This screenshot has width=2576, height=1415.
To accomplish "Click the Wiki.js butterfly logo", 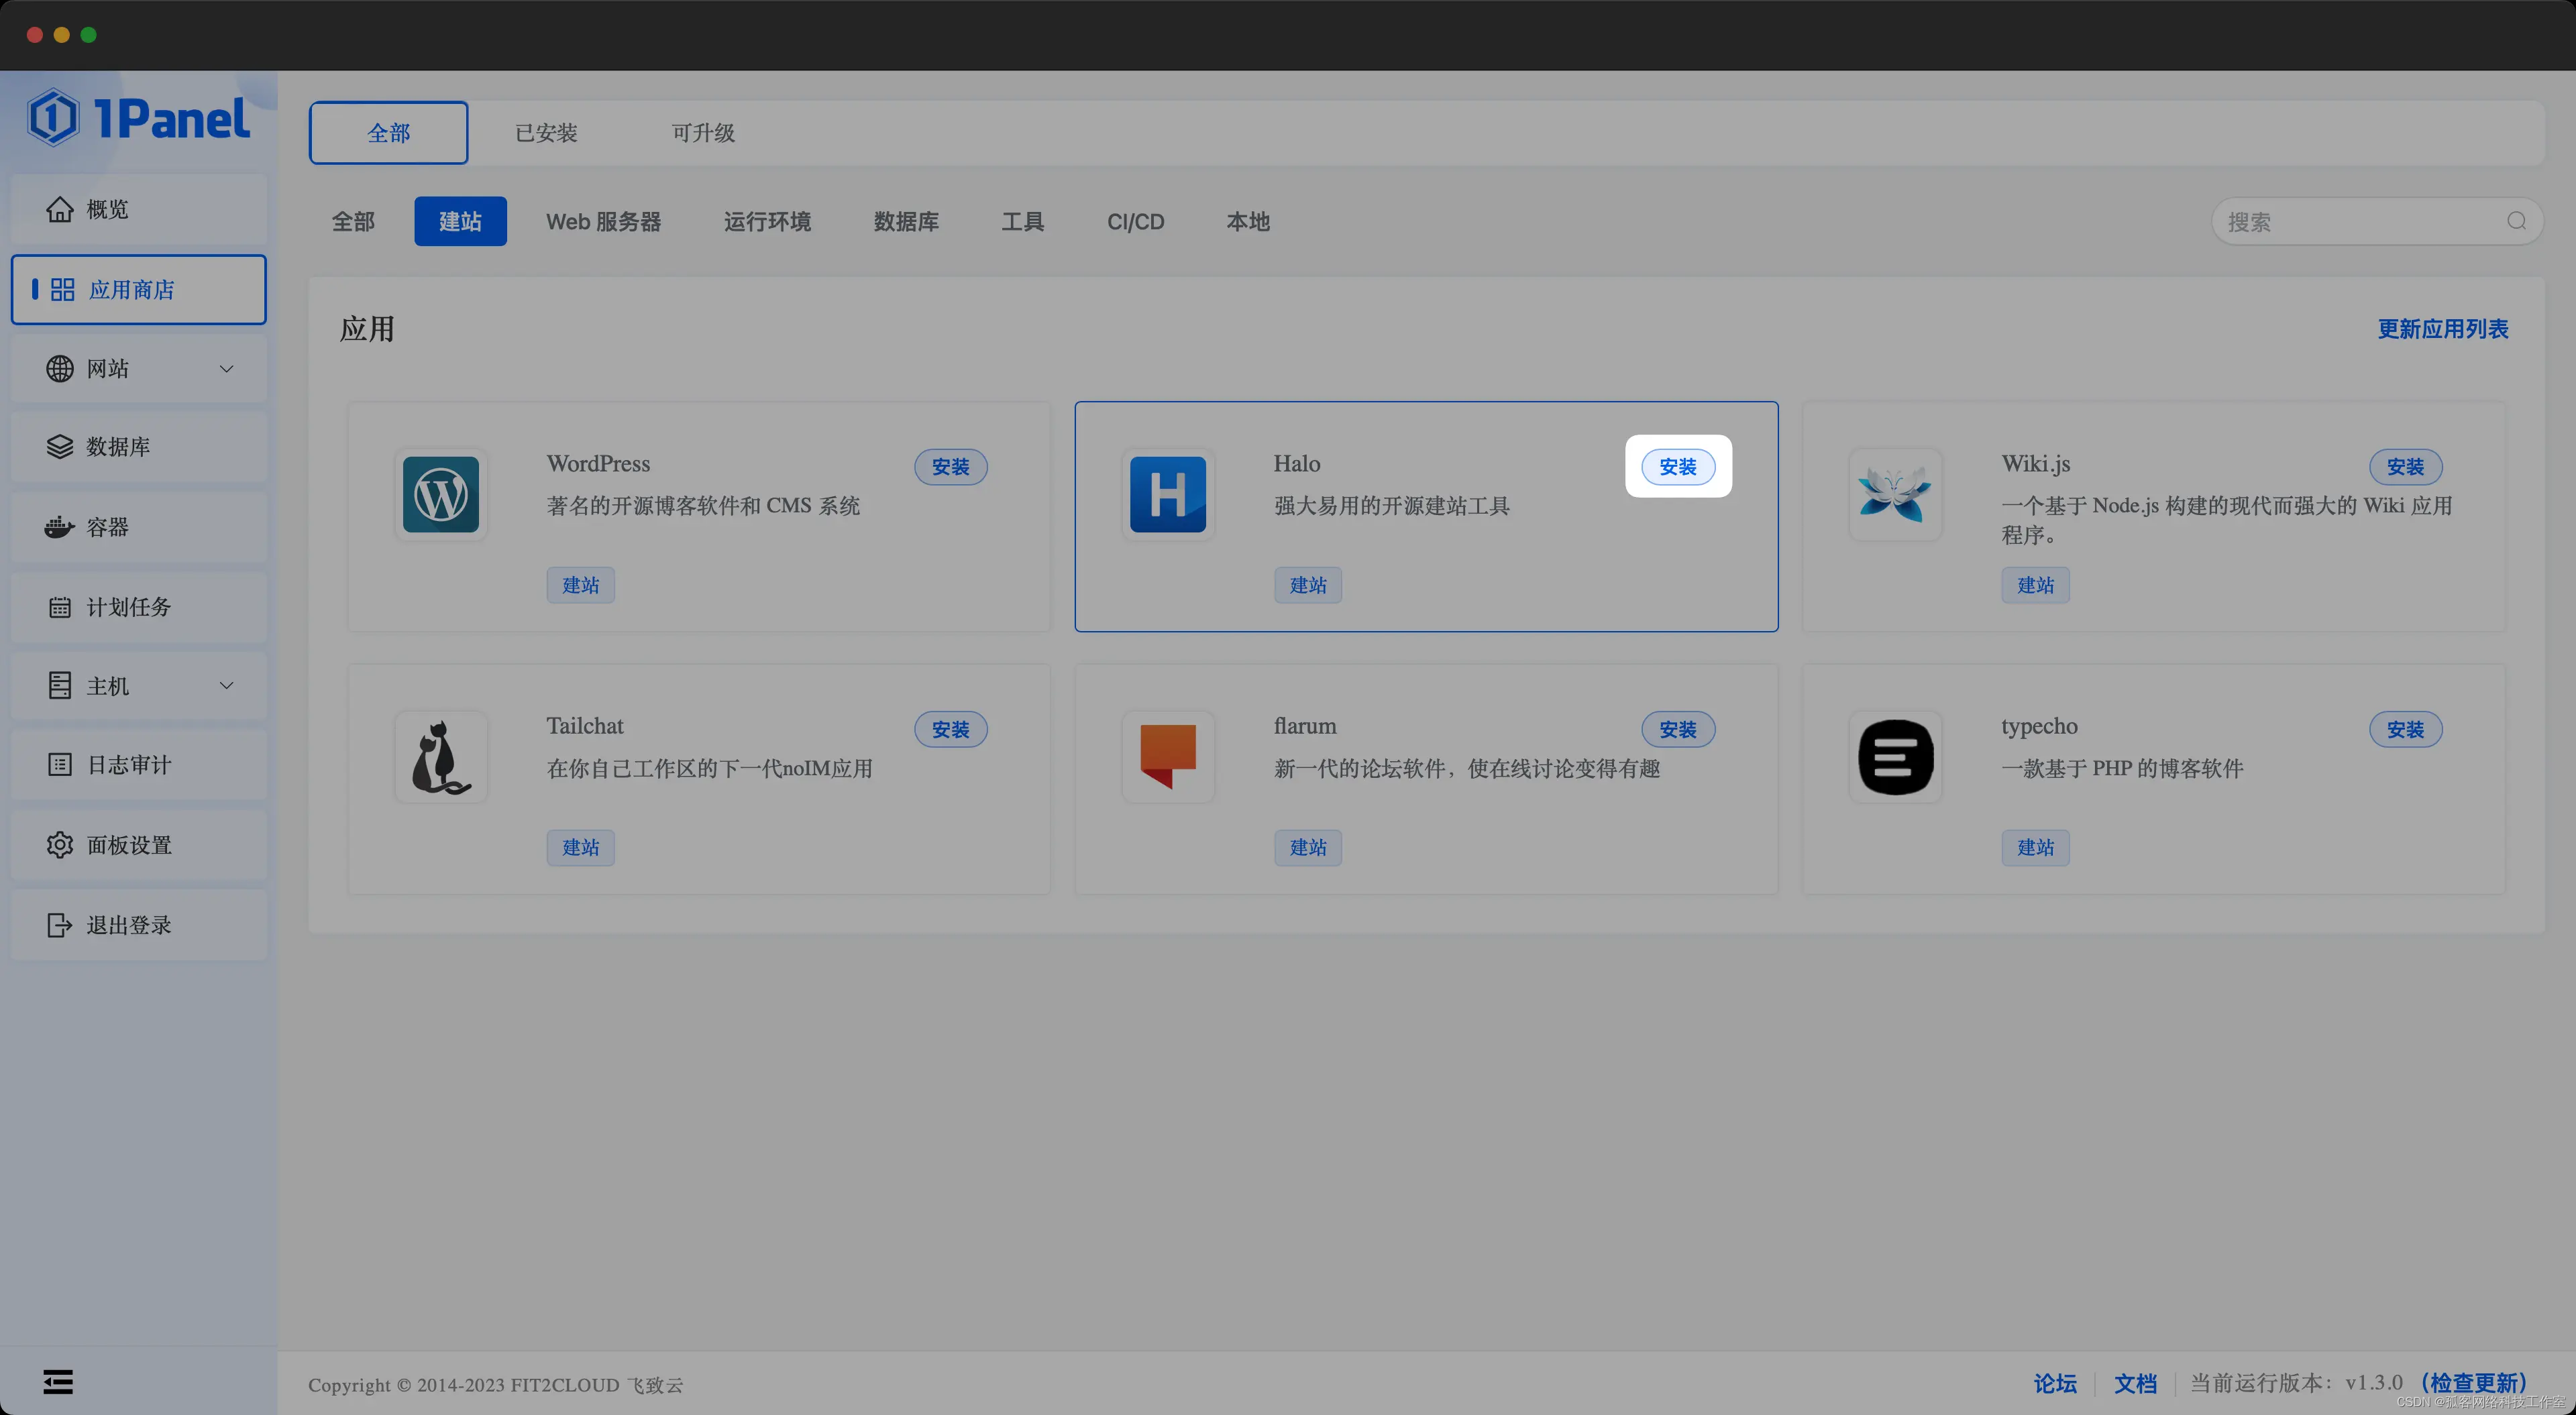I will [x=1895, y=494].
